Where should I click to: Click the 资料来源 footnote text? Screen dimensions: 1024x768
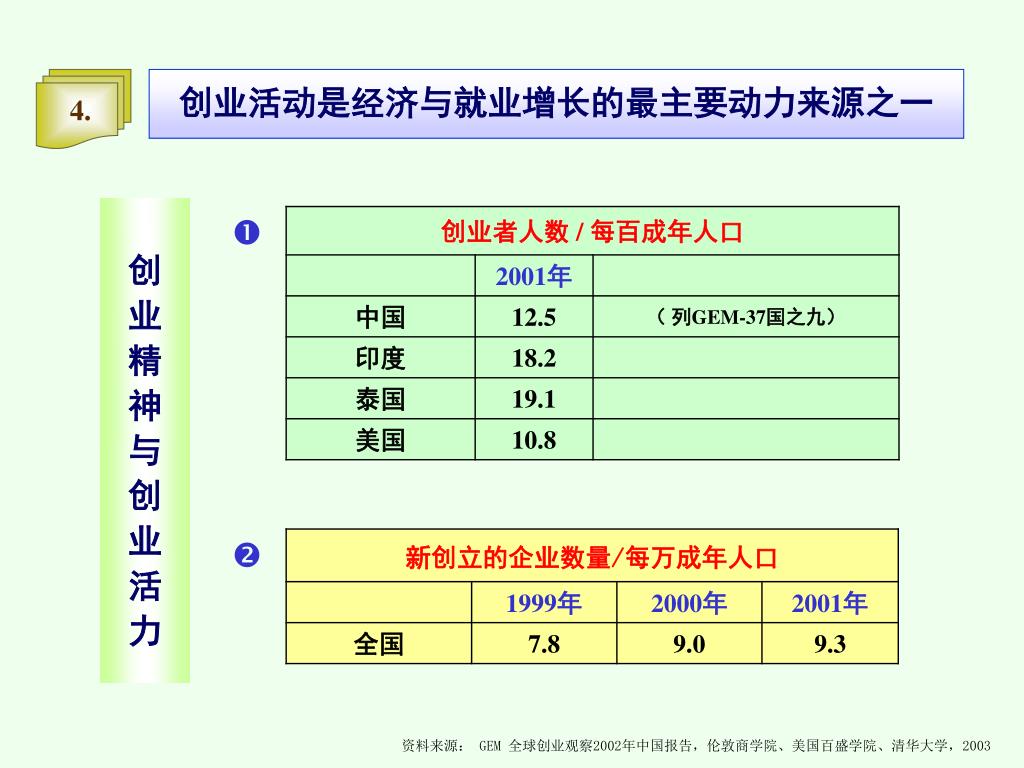pyautogui.click(x=696, y=745)
